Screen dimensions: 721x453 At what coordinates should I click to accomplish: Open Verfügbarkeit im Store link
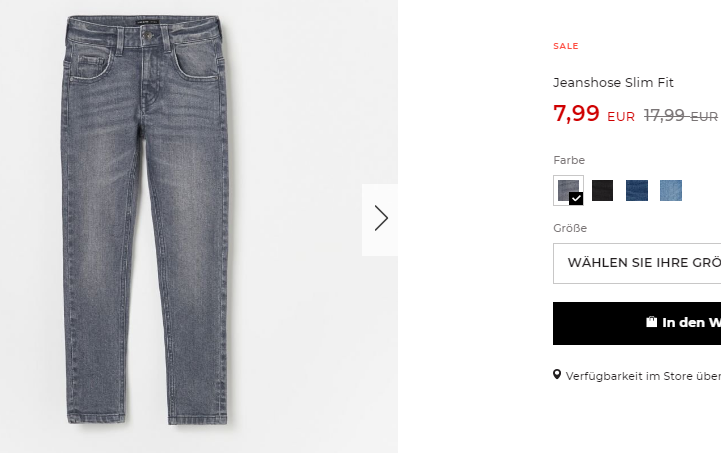(x=643, y=376)
